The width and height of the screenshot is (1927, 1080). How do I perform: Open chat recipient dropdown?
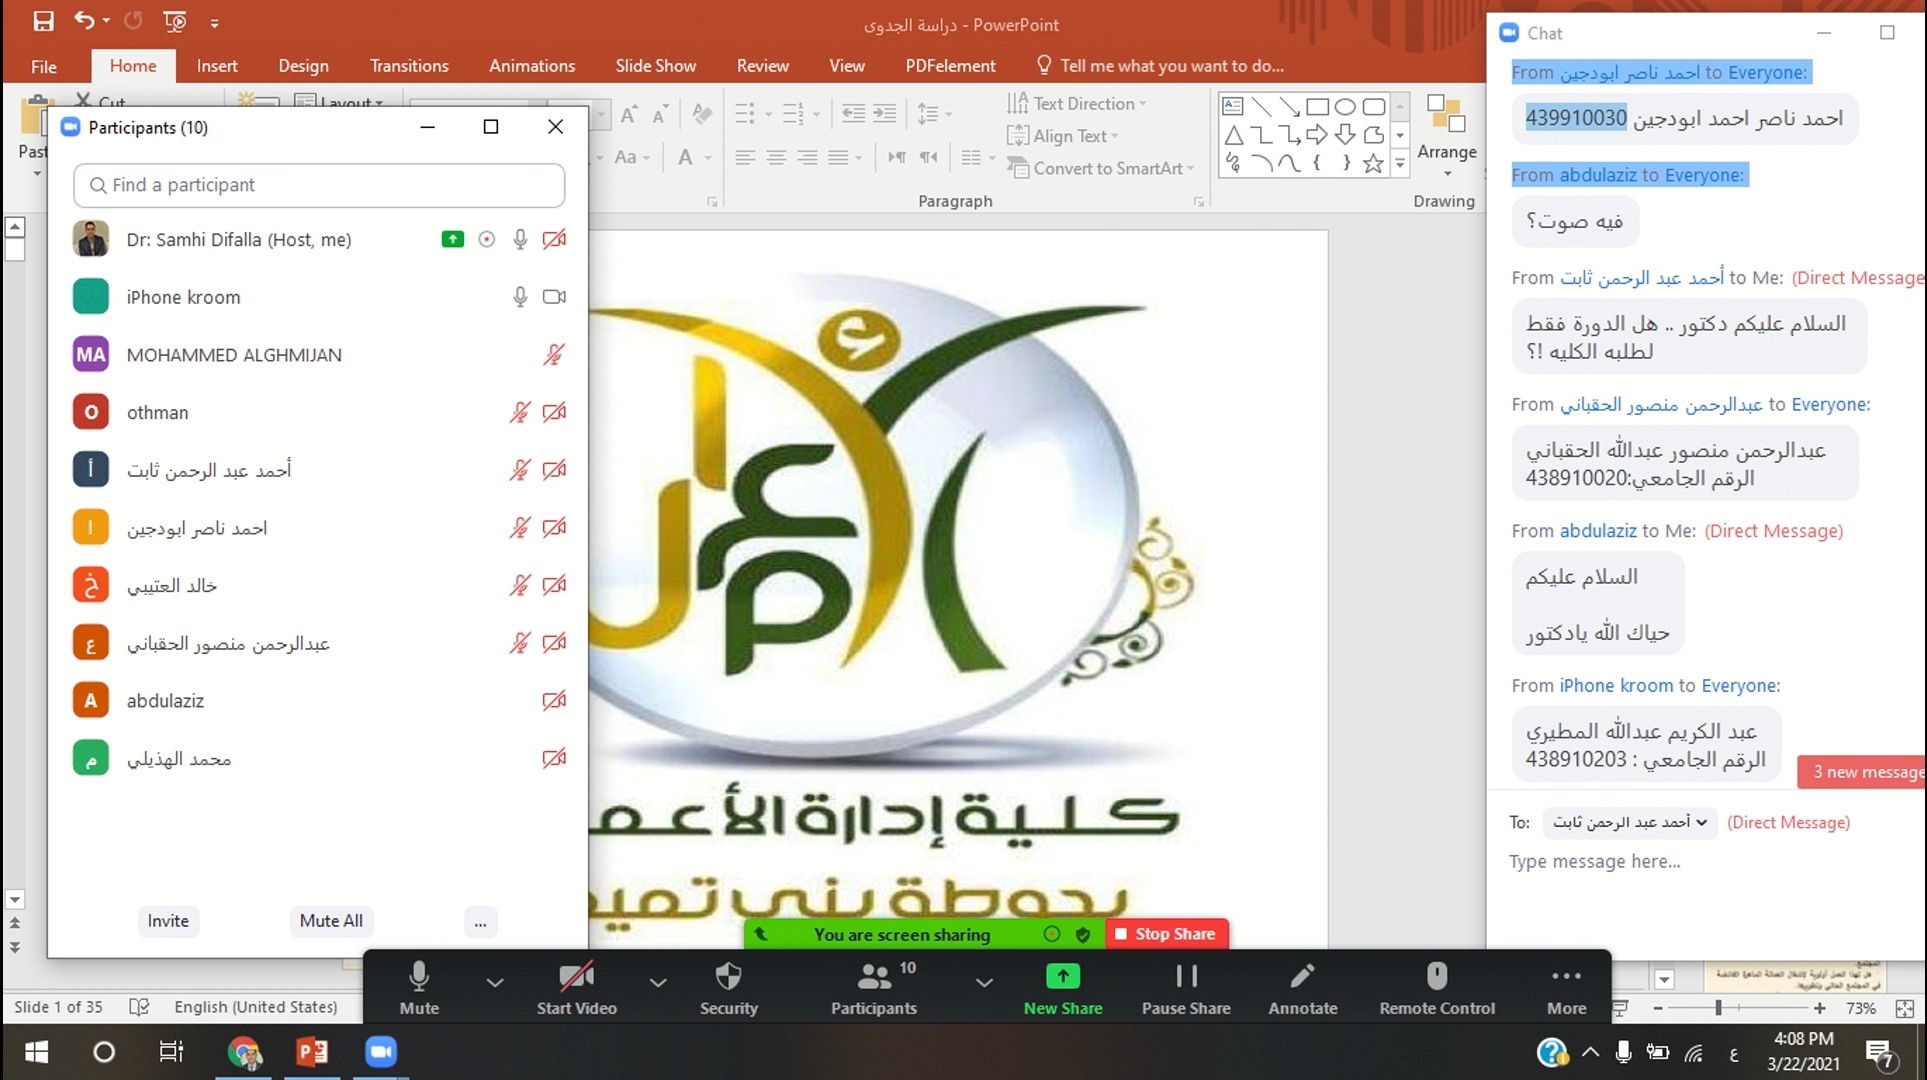(1629, 822)
